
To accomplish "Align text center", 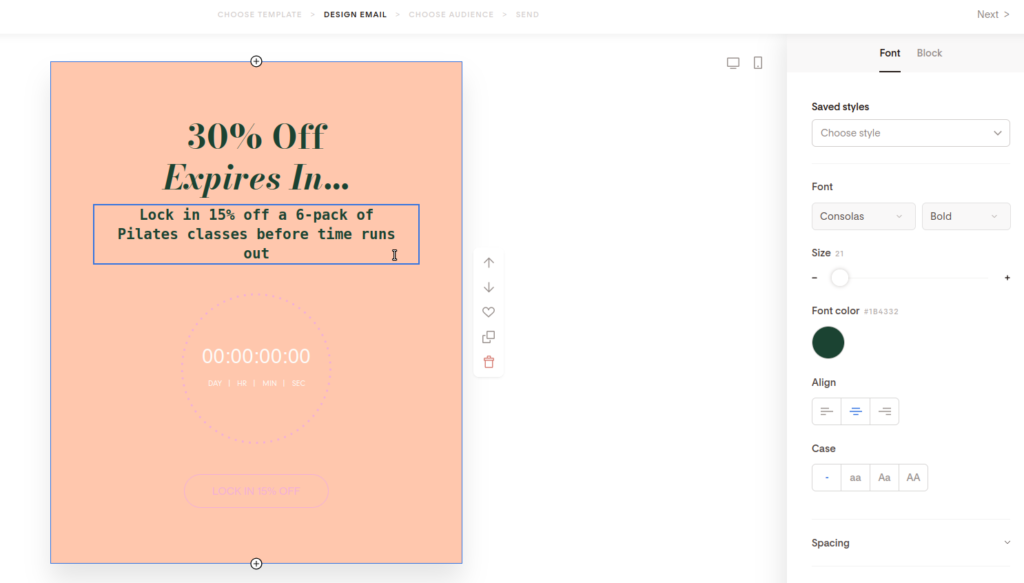I will coord(856,411).
